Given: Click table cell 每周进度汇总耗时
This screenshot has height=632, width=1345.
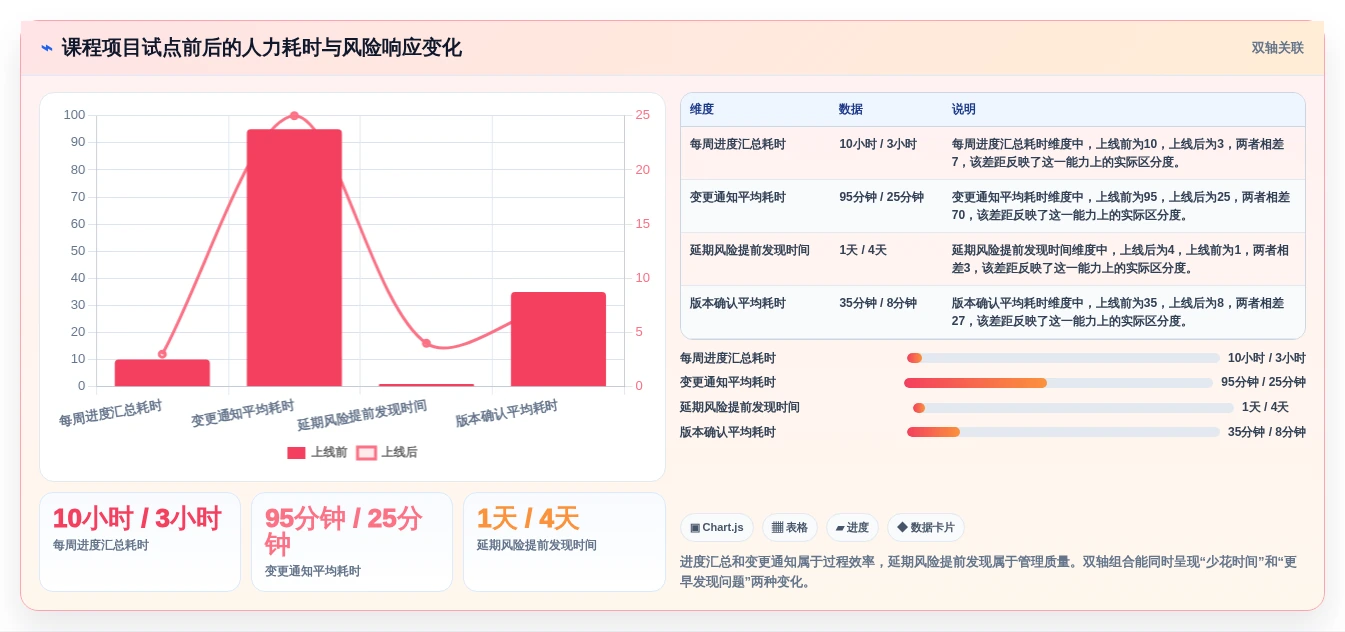Looking at the screenshot, I should click(x=738, y=144).
